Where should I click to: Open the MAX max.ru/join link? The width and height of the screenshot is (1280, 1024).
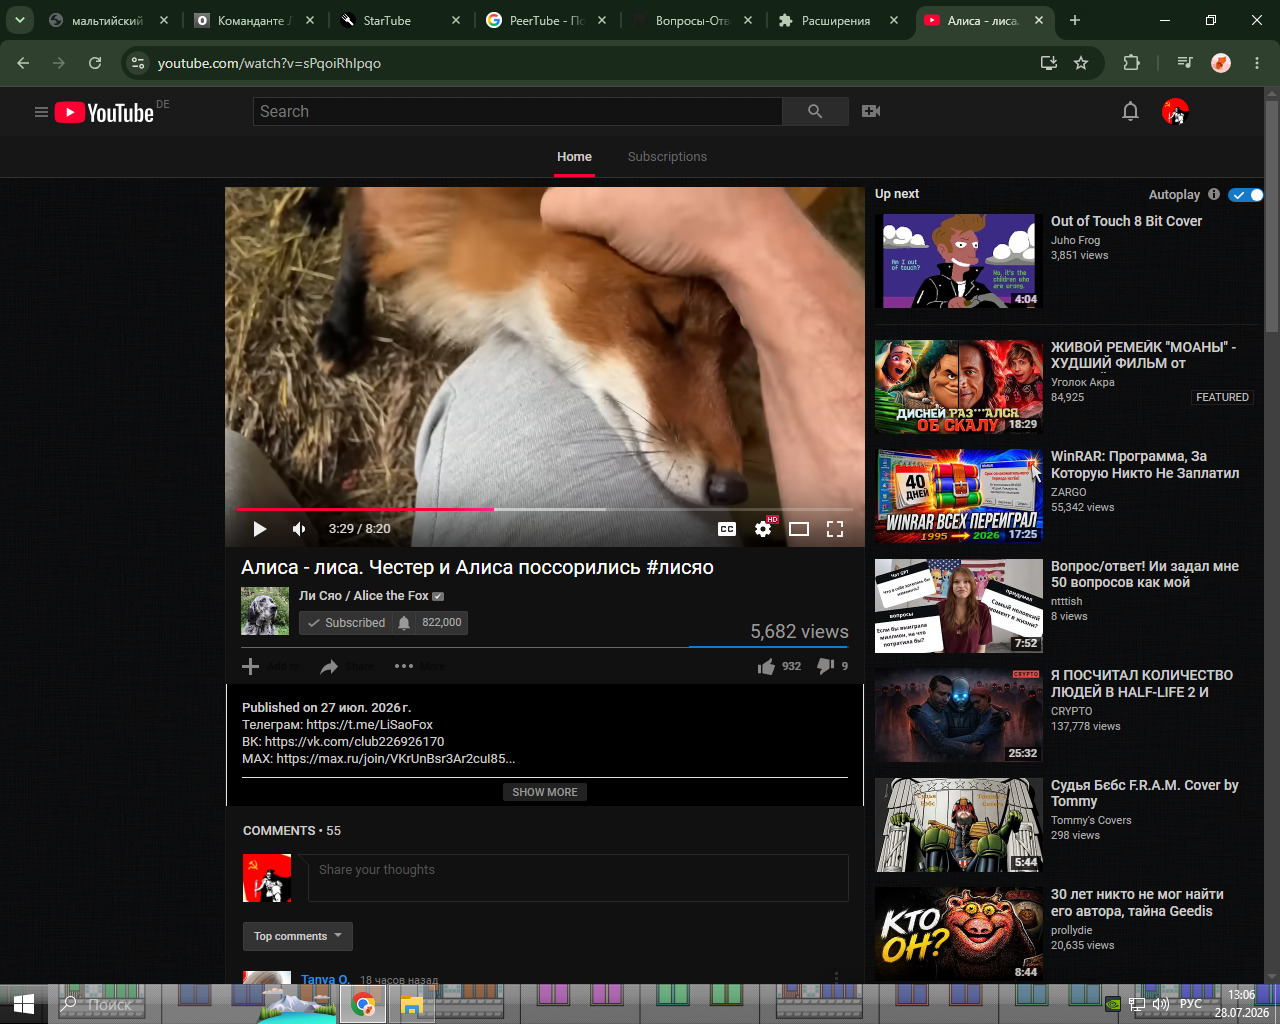pos(396,759)
